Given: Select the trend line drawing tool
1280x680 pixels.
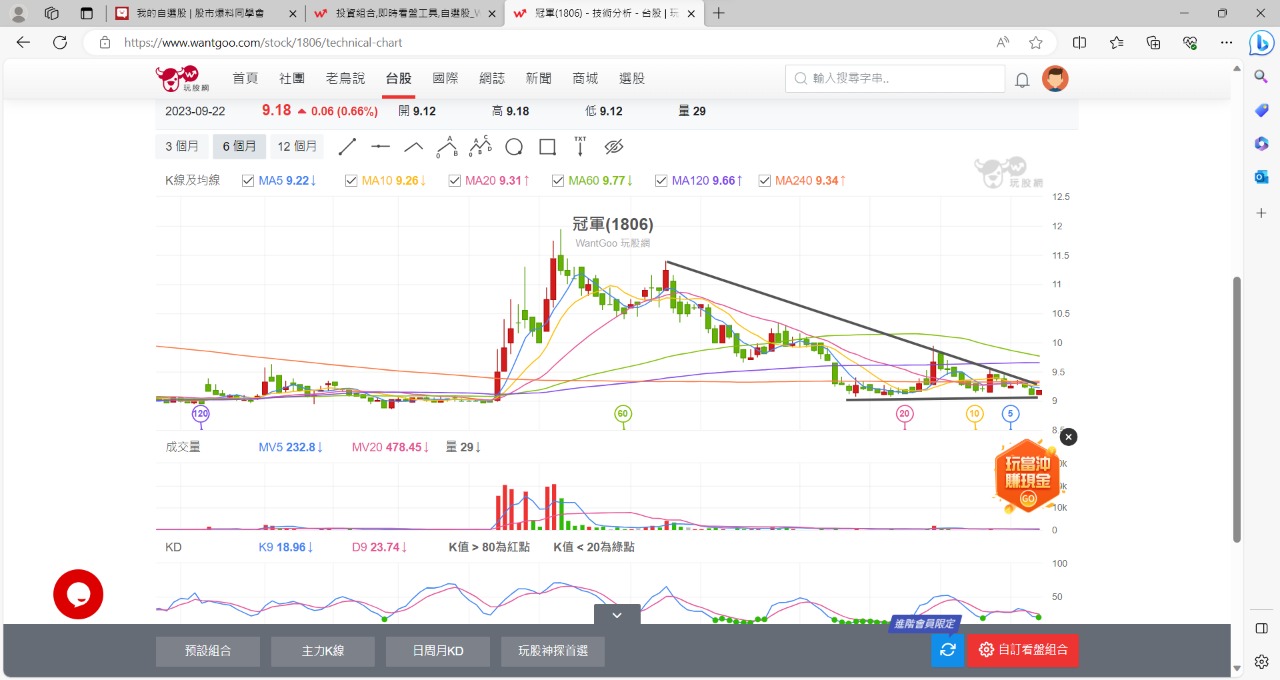Looking at the screenshot, I should (347, 147).
